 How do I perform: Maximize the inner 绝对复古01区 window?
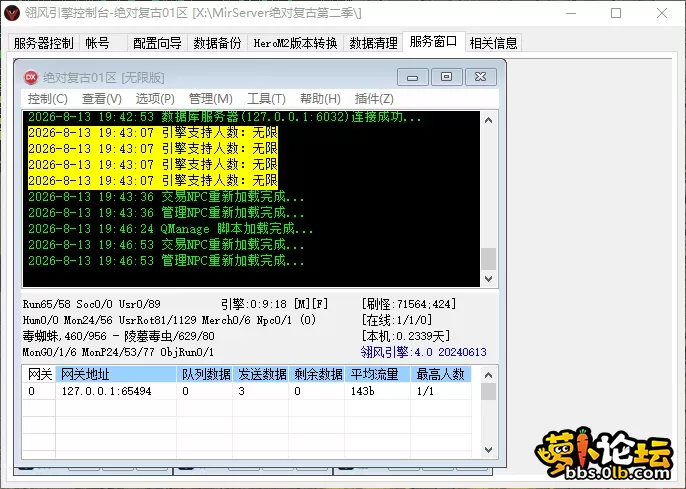447,77
